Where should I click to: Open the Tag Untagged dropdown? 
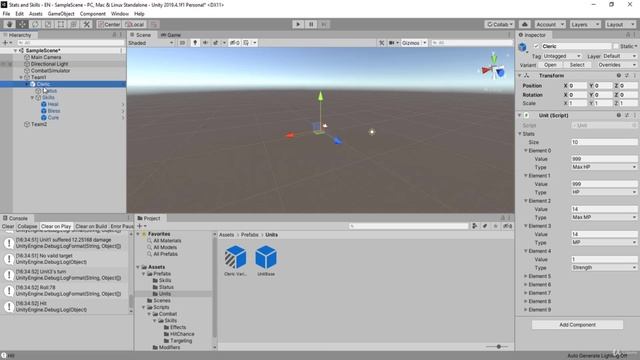click(x=562, y=56)
